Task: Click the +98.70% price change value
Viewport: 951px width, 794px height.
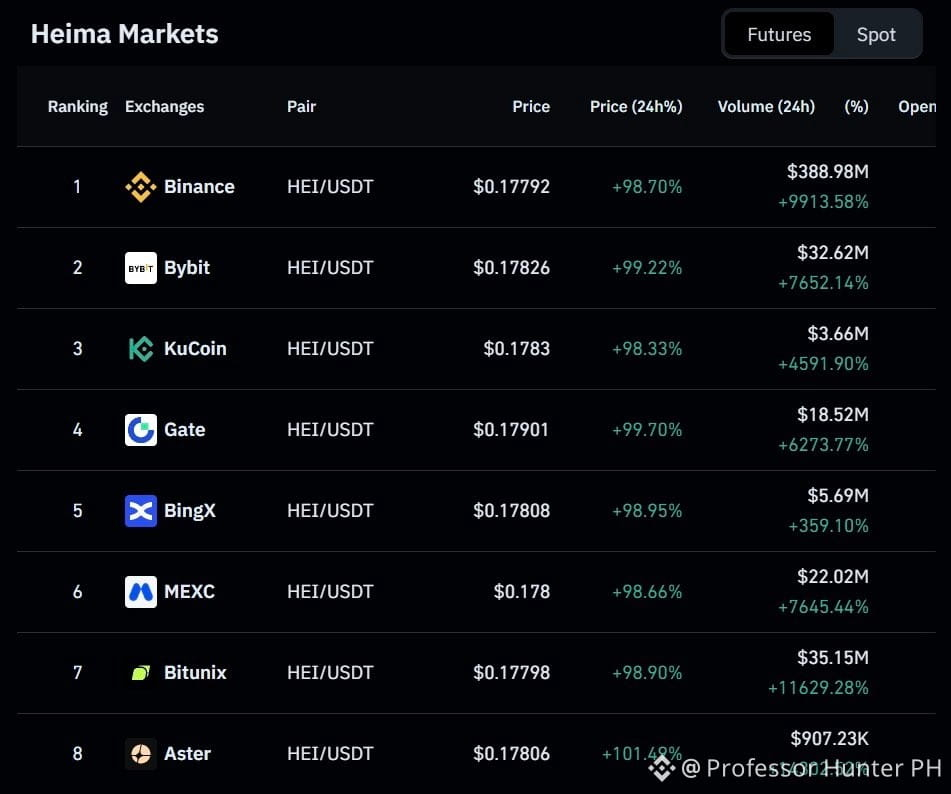Action: tap(647, 187)
